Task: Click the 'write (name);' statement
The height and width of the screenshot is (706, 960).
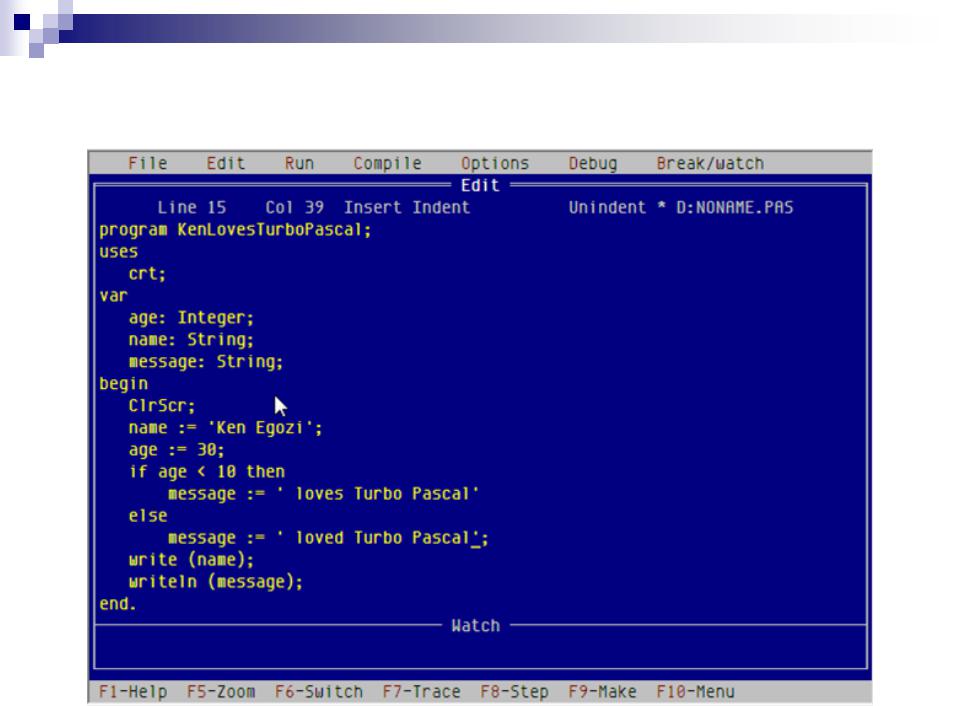Action: (192, 560)
